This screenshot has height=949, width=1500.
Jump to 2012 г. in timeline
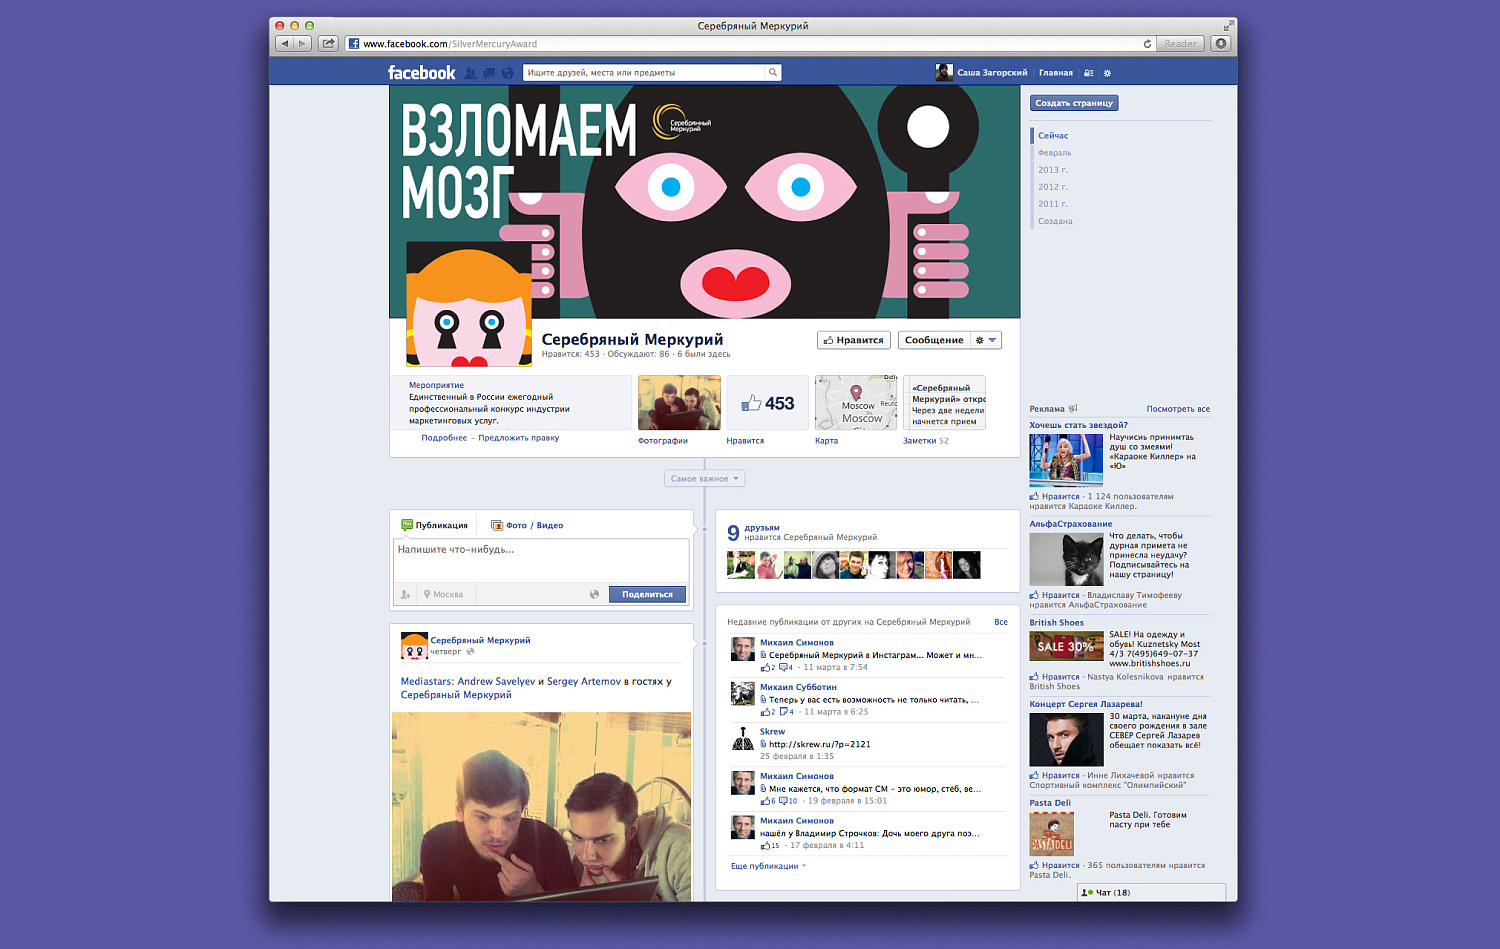coord(1052,187)
